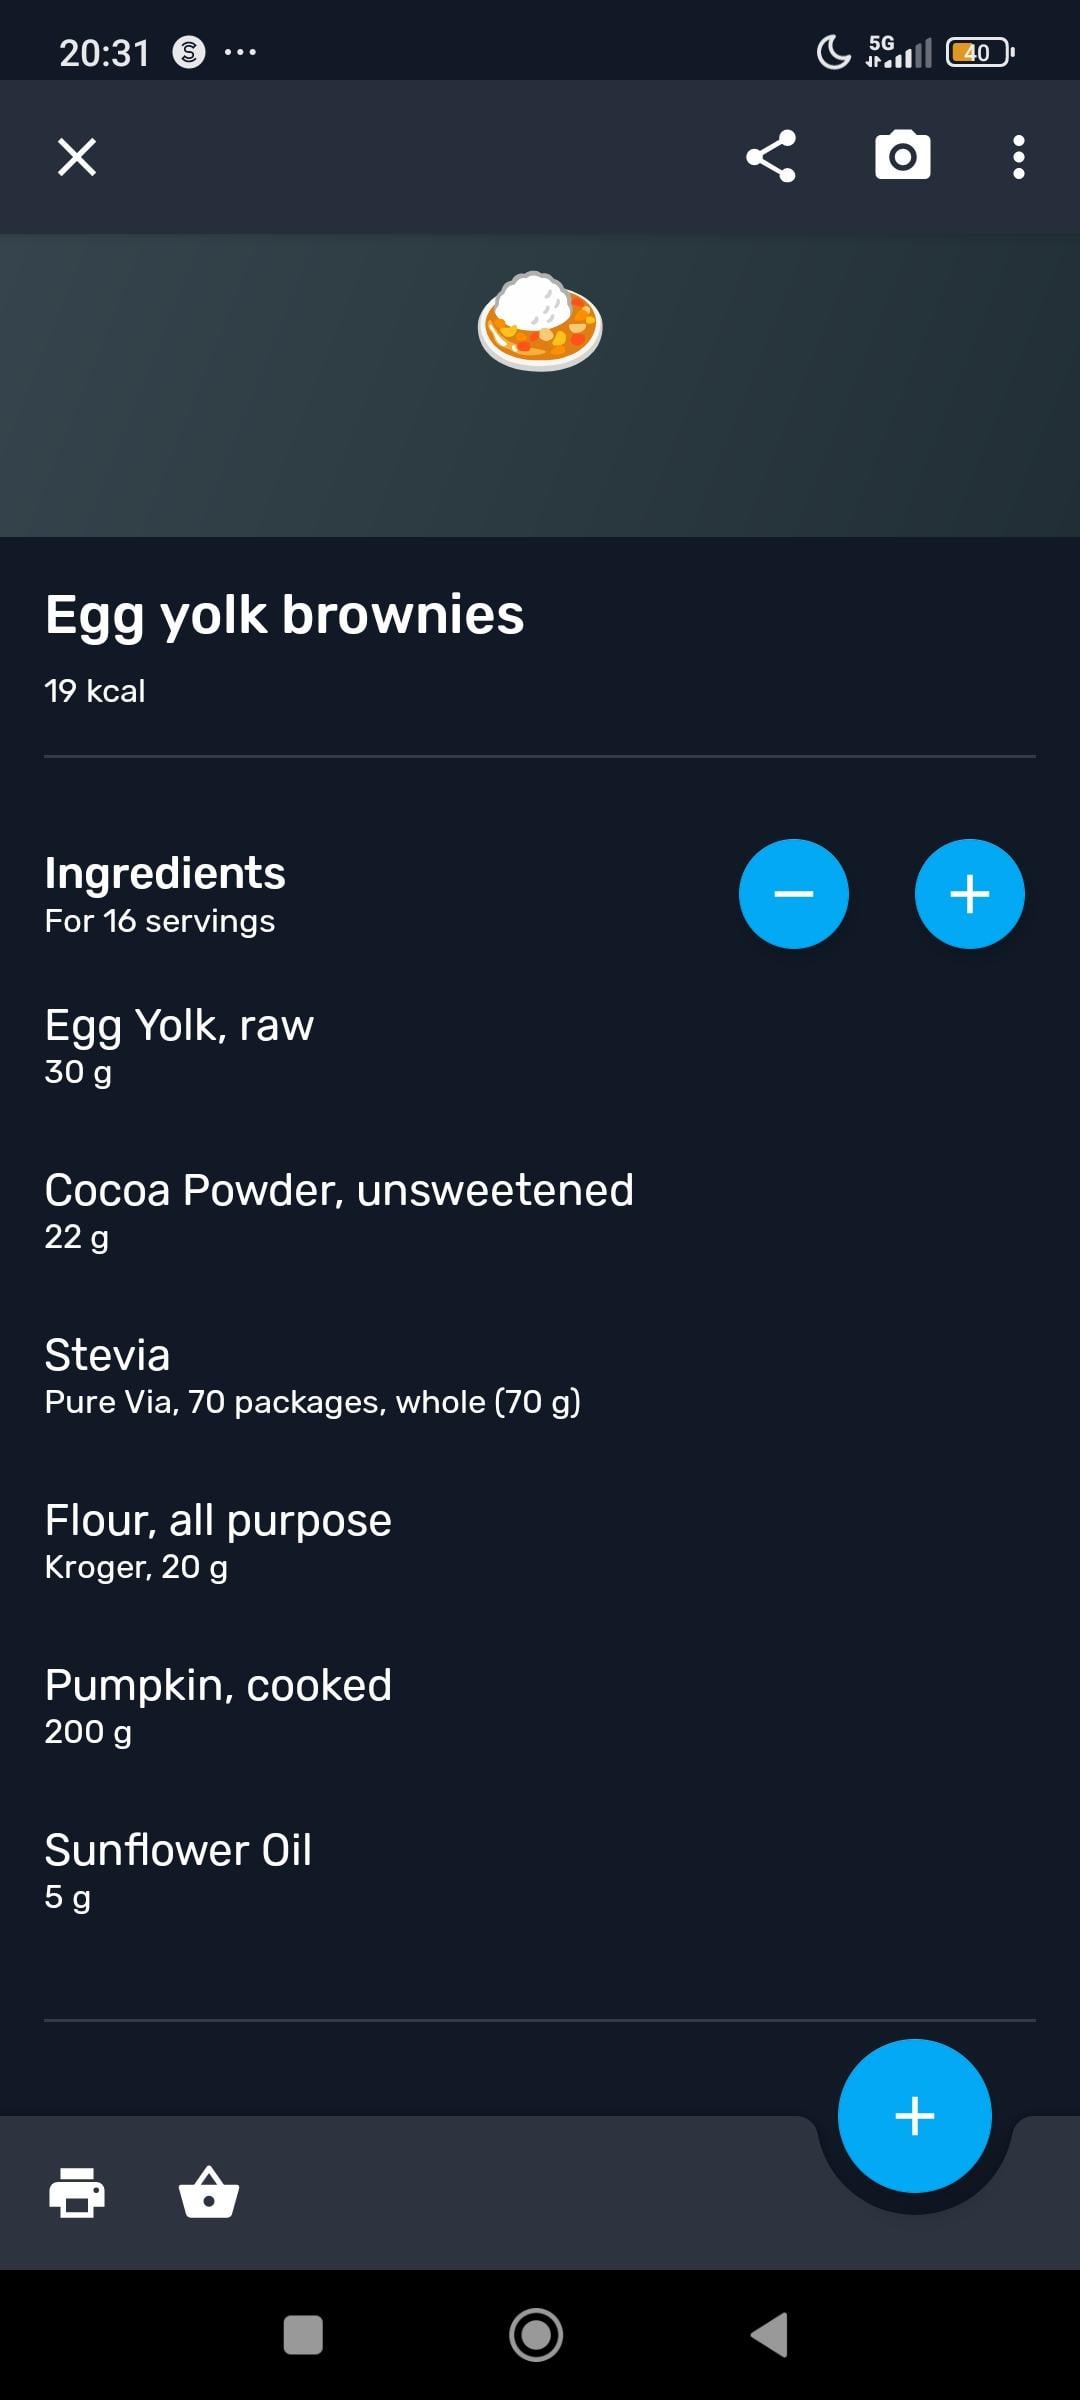Select Flour, all purpose ingredient
1080x2400 pixels.
tap(218, 1540)
